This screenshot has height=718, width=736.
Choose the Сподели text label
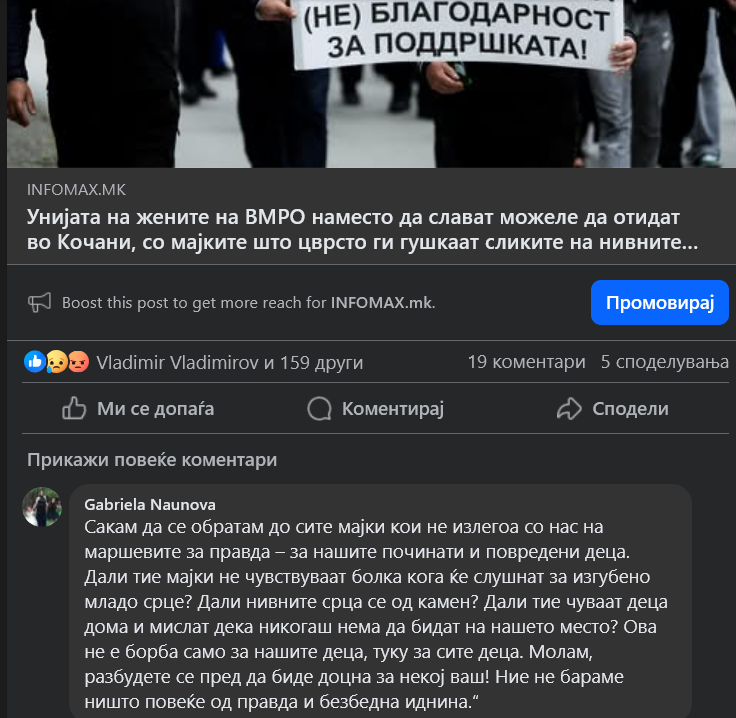(630, 408)
